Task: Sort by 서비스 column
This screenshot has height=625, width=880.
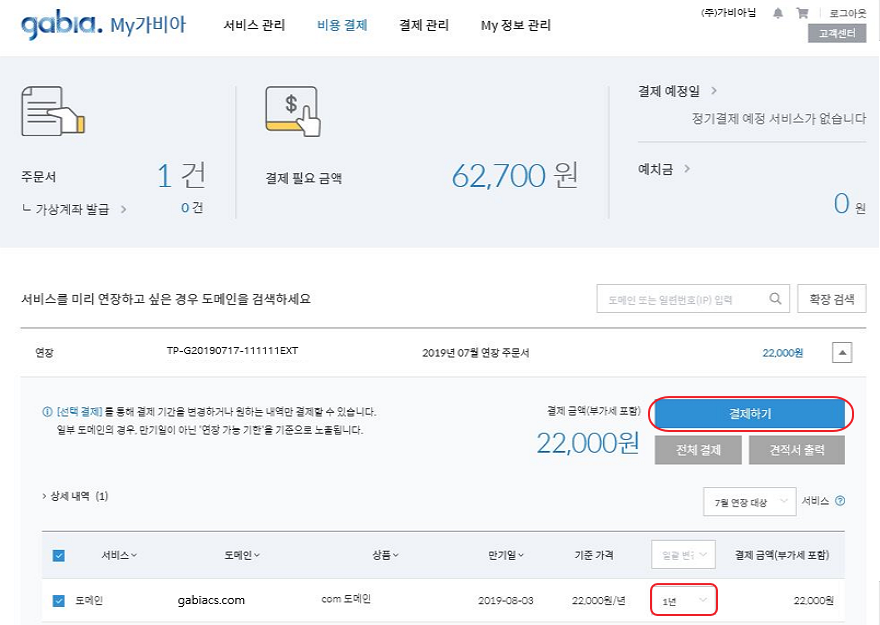Action: point(119,555)
